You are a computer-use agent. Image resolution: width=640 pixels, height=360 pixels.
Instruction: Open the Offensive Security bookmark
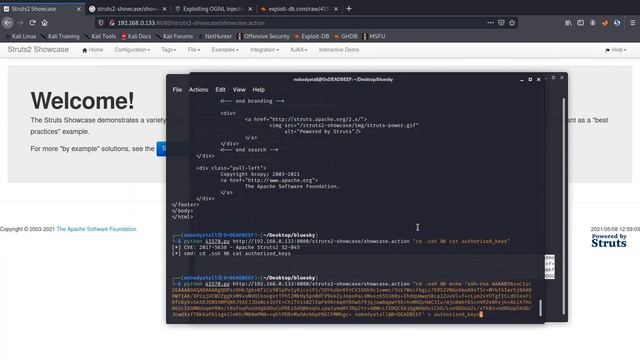coord(263,36)
